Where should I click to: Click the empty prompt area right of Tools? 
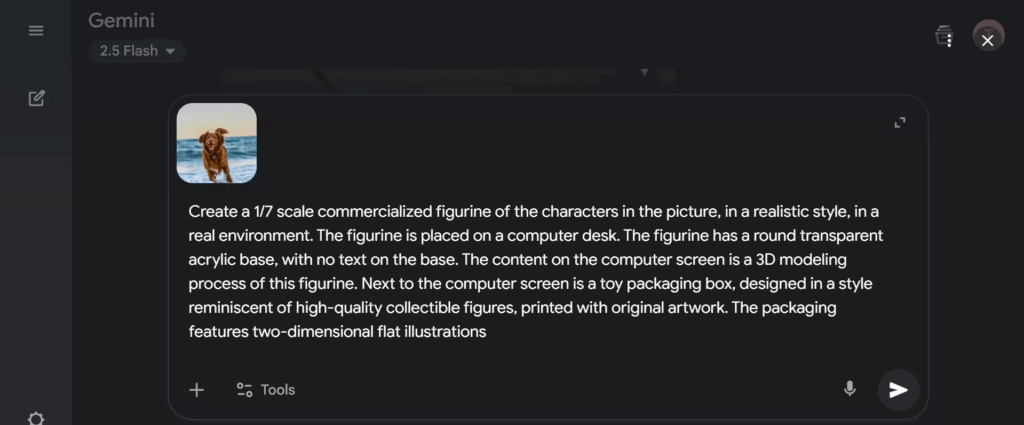[x=560, y=390]
